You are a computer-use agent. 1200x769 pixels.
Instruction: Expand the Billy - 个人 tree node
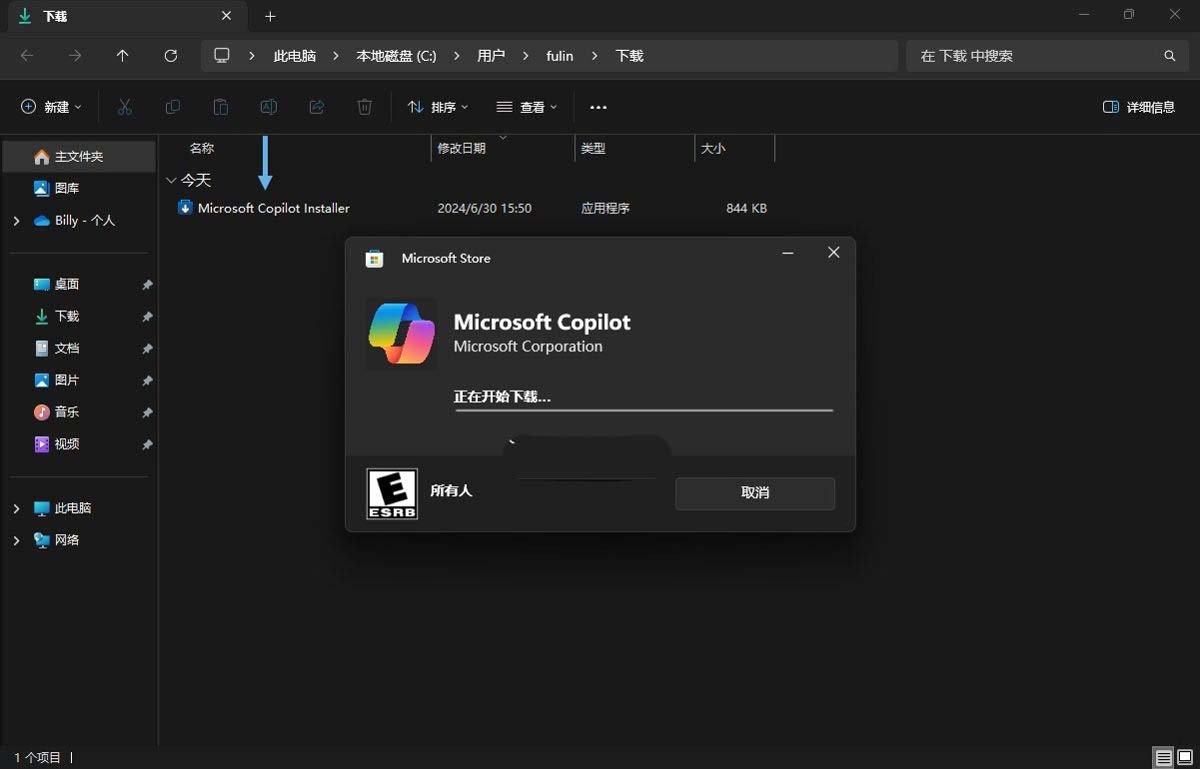(16, 221)
